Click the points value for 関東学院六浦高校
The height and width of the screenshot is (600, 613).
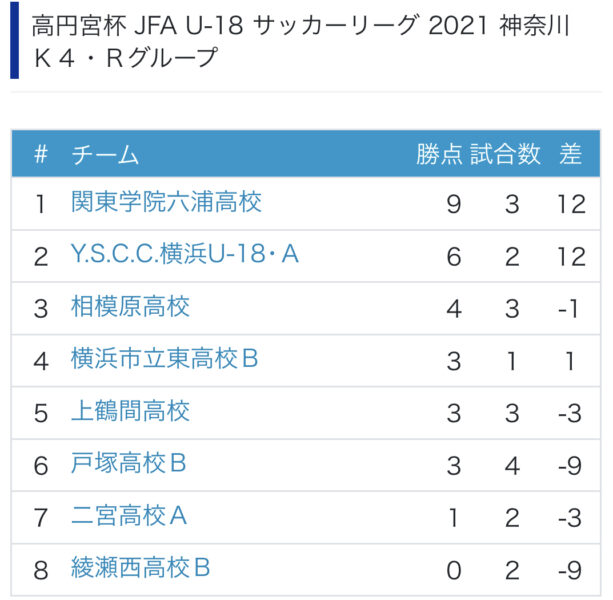(x=454, y=204)
